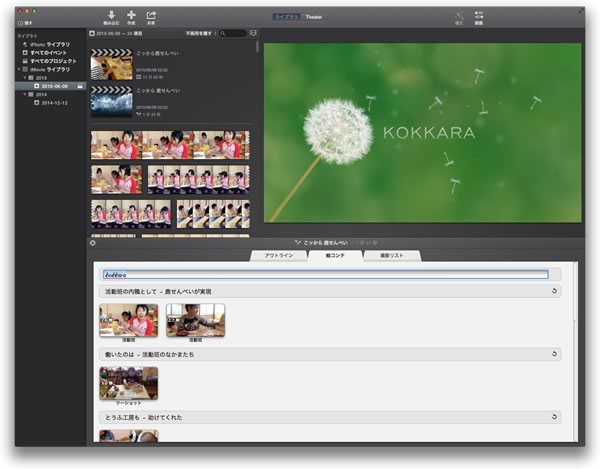Select the second 活動班 storyboard clip
The width and height of the screenshot is (600, 469).
pyautogui.click(x=196, y=320)
